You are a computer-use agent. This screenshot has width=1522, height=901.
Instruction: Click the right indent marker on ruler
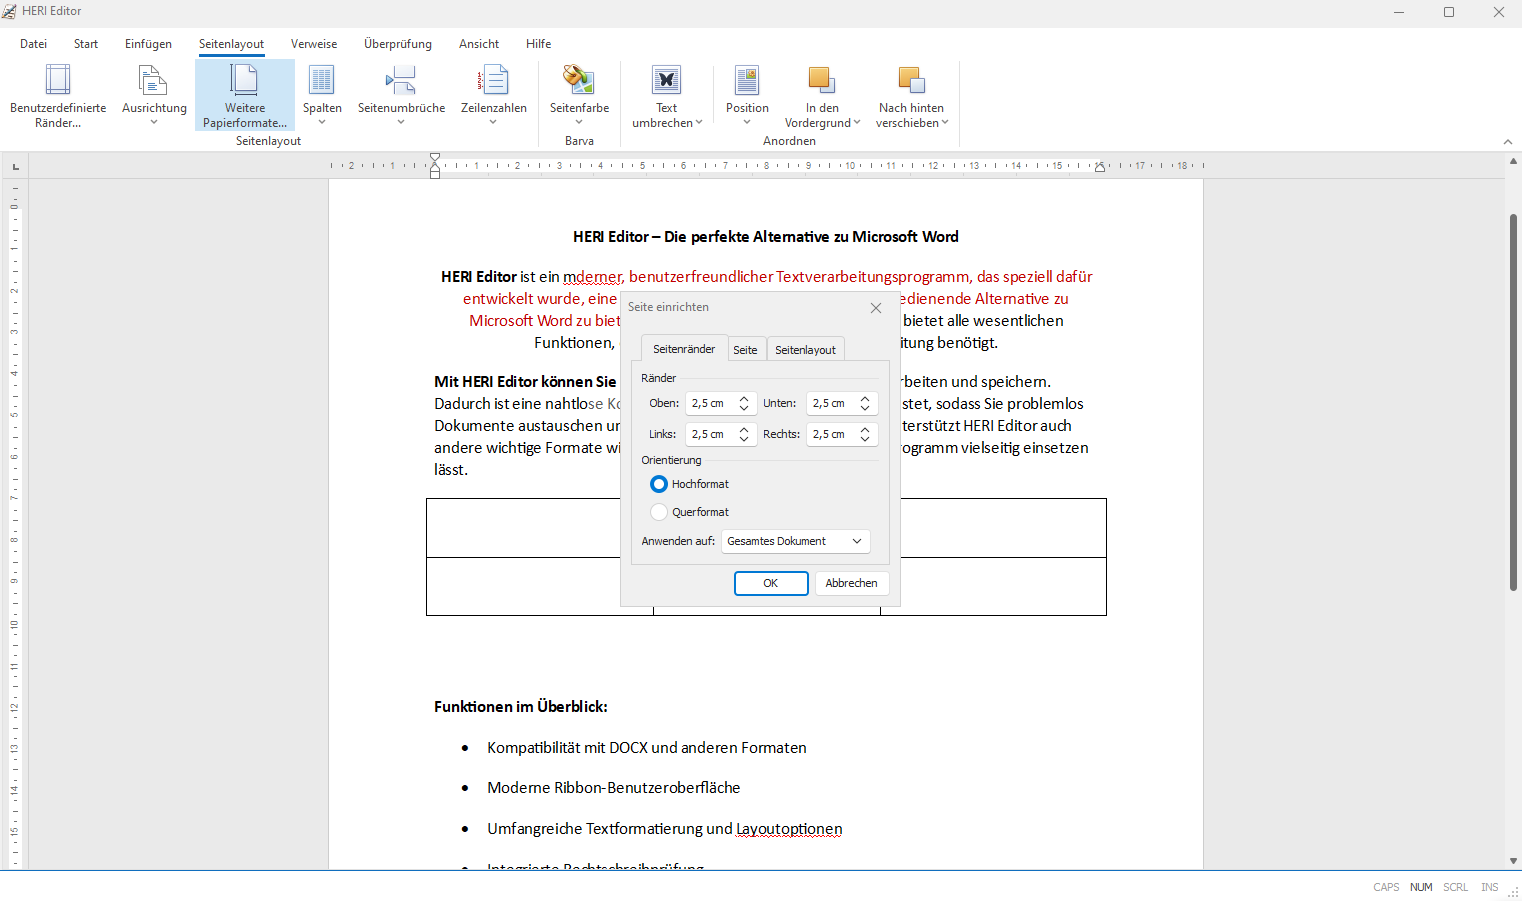click(1100, 167)
